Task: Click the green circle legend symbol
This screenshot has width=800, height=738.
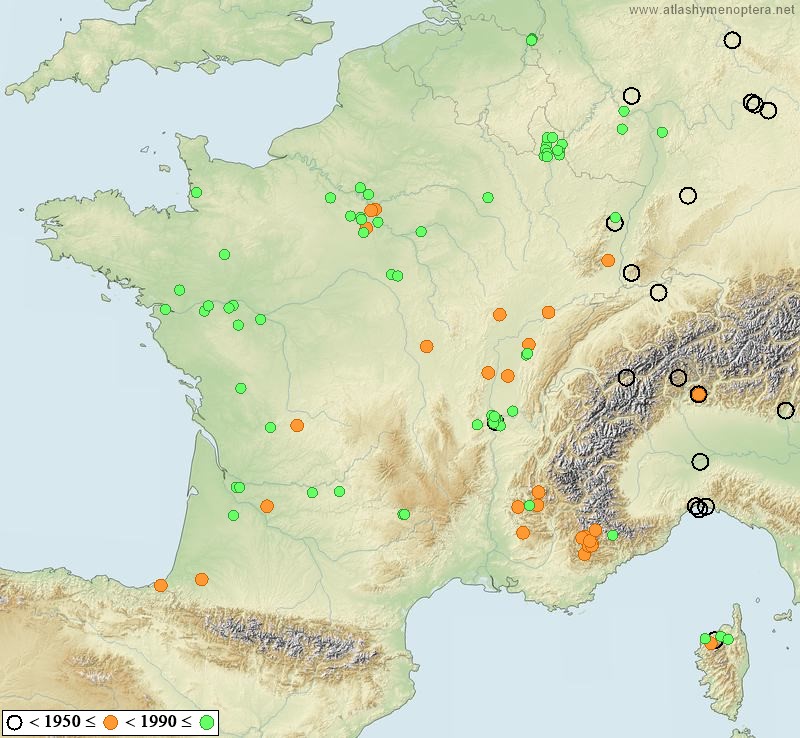Action: point(207,723)
